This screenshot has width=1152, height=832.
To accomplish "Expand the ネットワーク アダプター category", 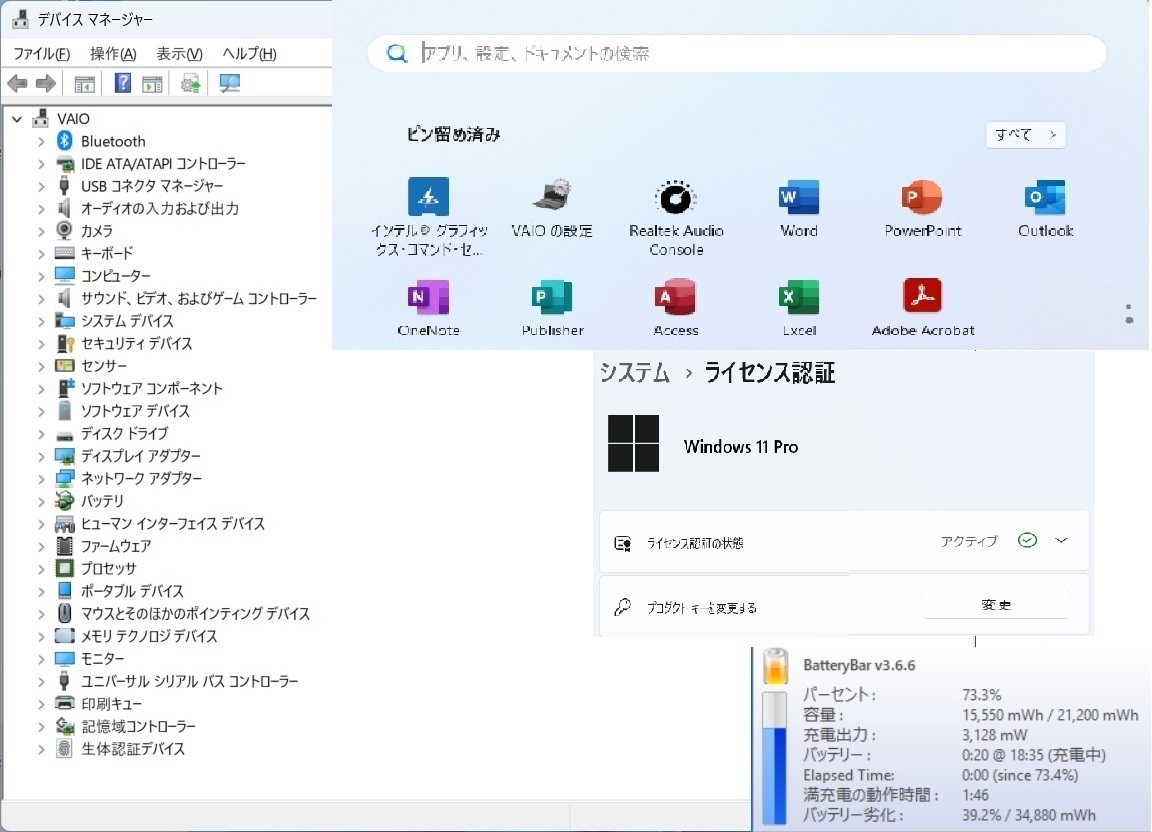I will (x=41, y=478).
